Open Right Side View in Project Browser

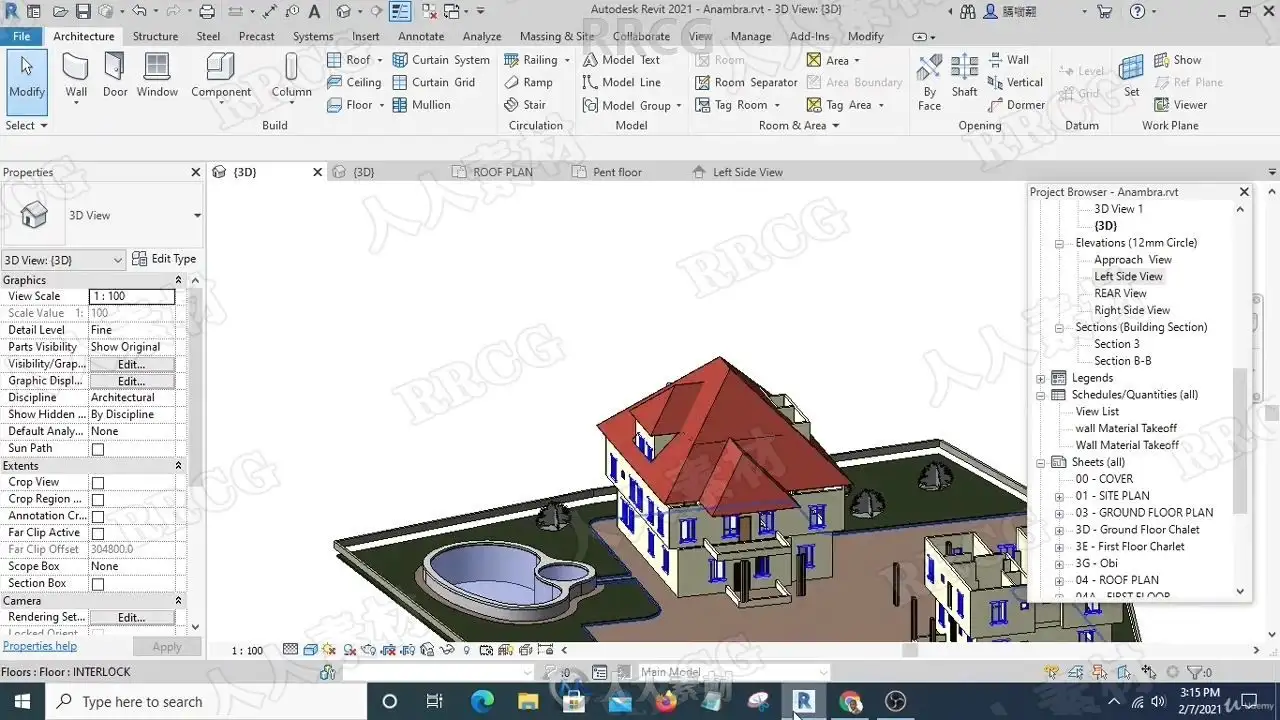(1132, 311)
